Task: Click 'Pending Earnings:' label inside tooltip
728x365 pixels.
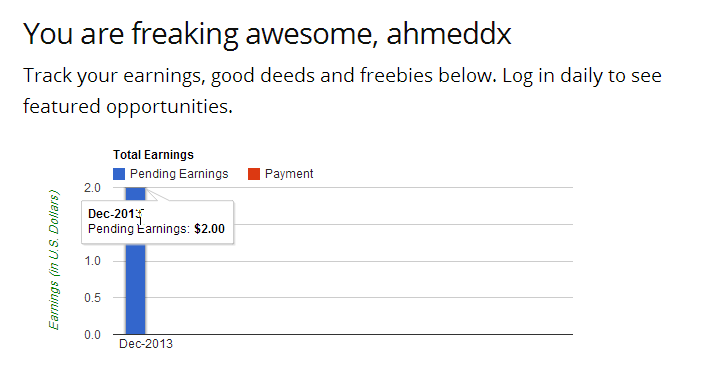Action: coord(139,229)
